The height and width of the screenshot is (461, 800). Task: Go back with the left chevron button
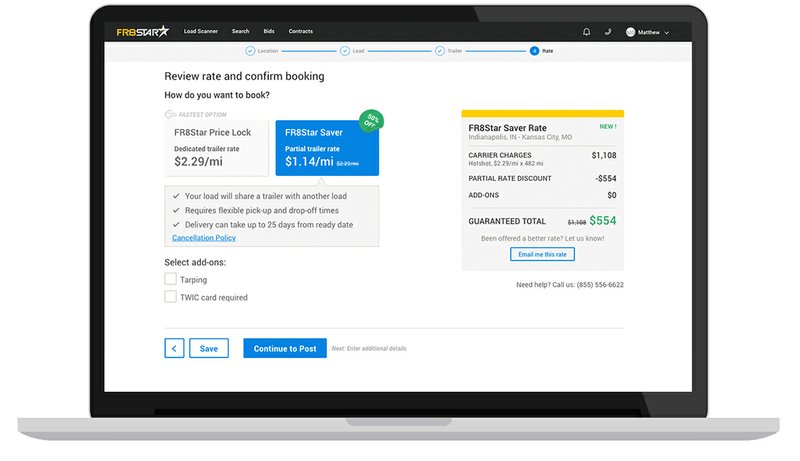pyautogui.click(x=174, y=348)
